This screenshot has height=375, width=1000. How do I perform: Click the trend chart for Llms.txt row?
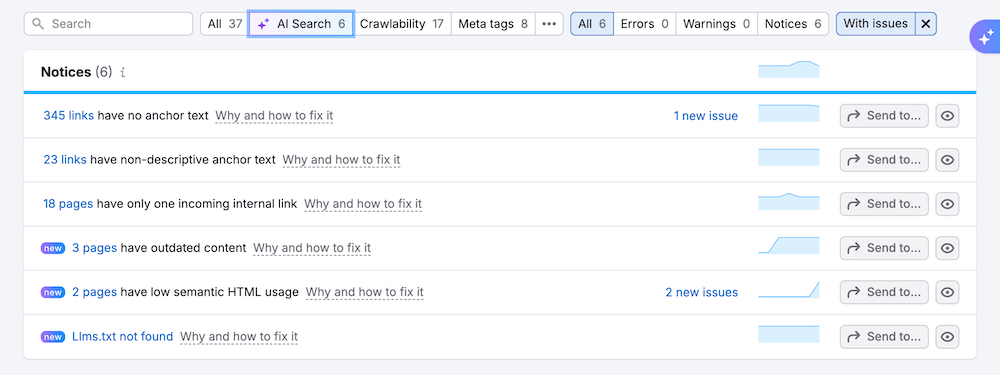click(x=789, y=334)
